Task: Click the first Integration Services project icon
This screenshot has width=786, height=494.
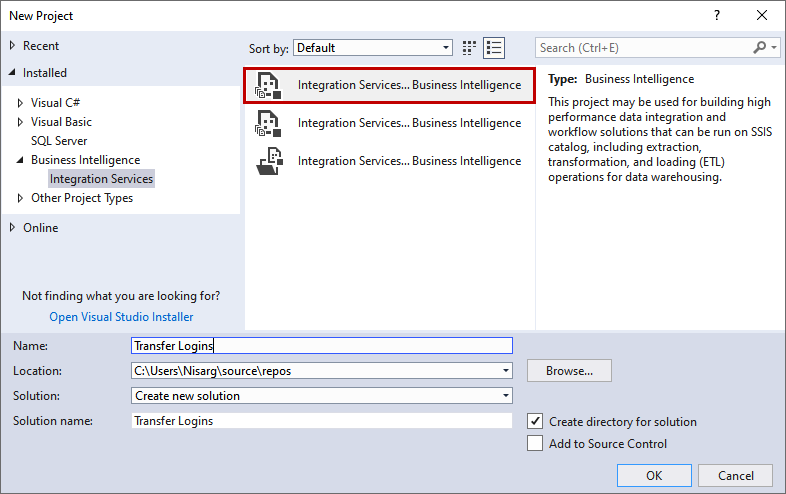Action: click(x=268, y=85)
